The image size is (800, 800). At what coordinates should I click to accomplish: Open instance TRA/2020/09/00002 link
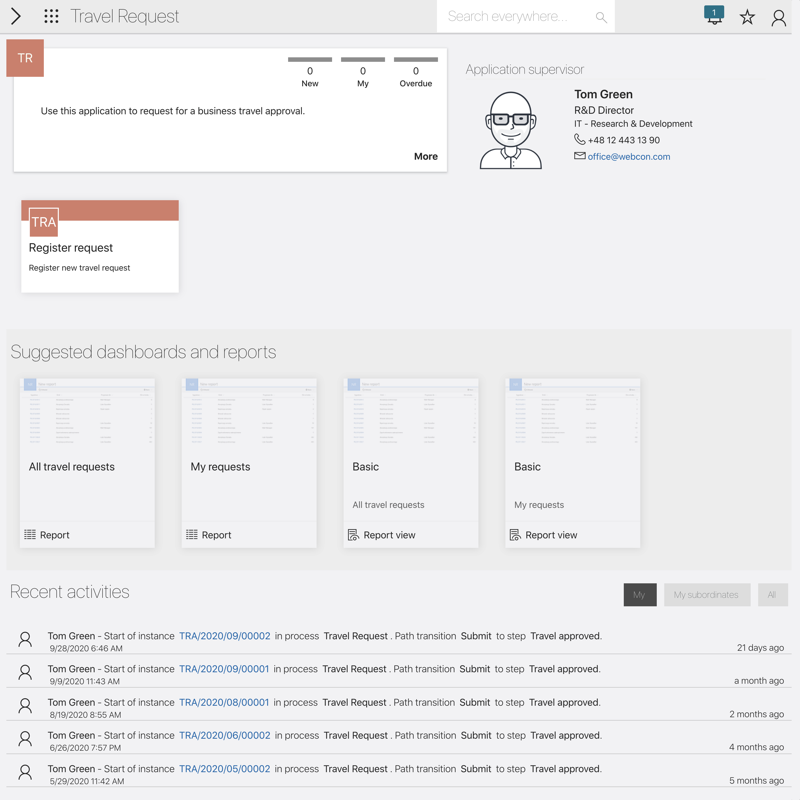coord(224,636)
